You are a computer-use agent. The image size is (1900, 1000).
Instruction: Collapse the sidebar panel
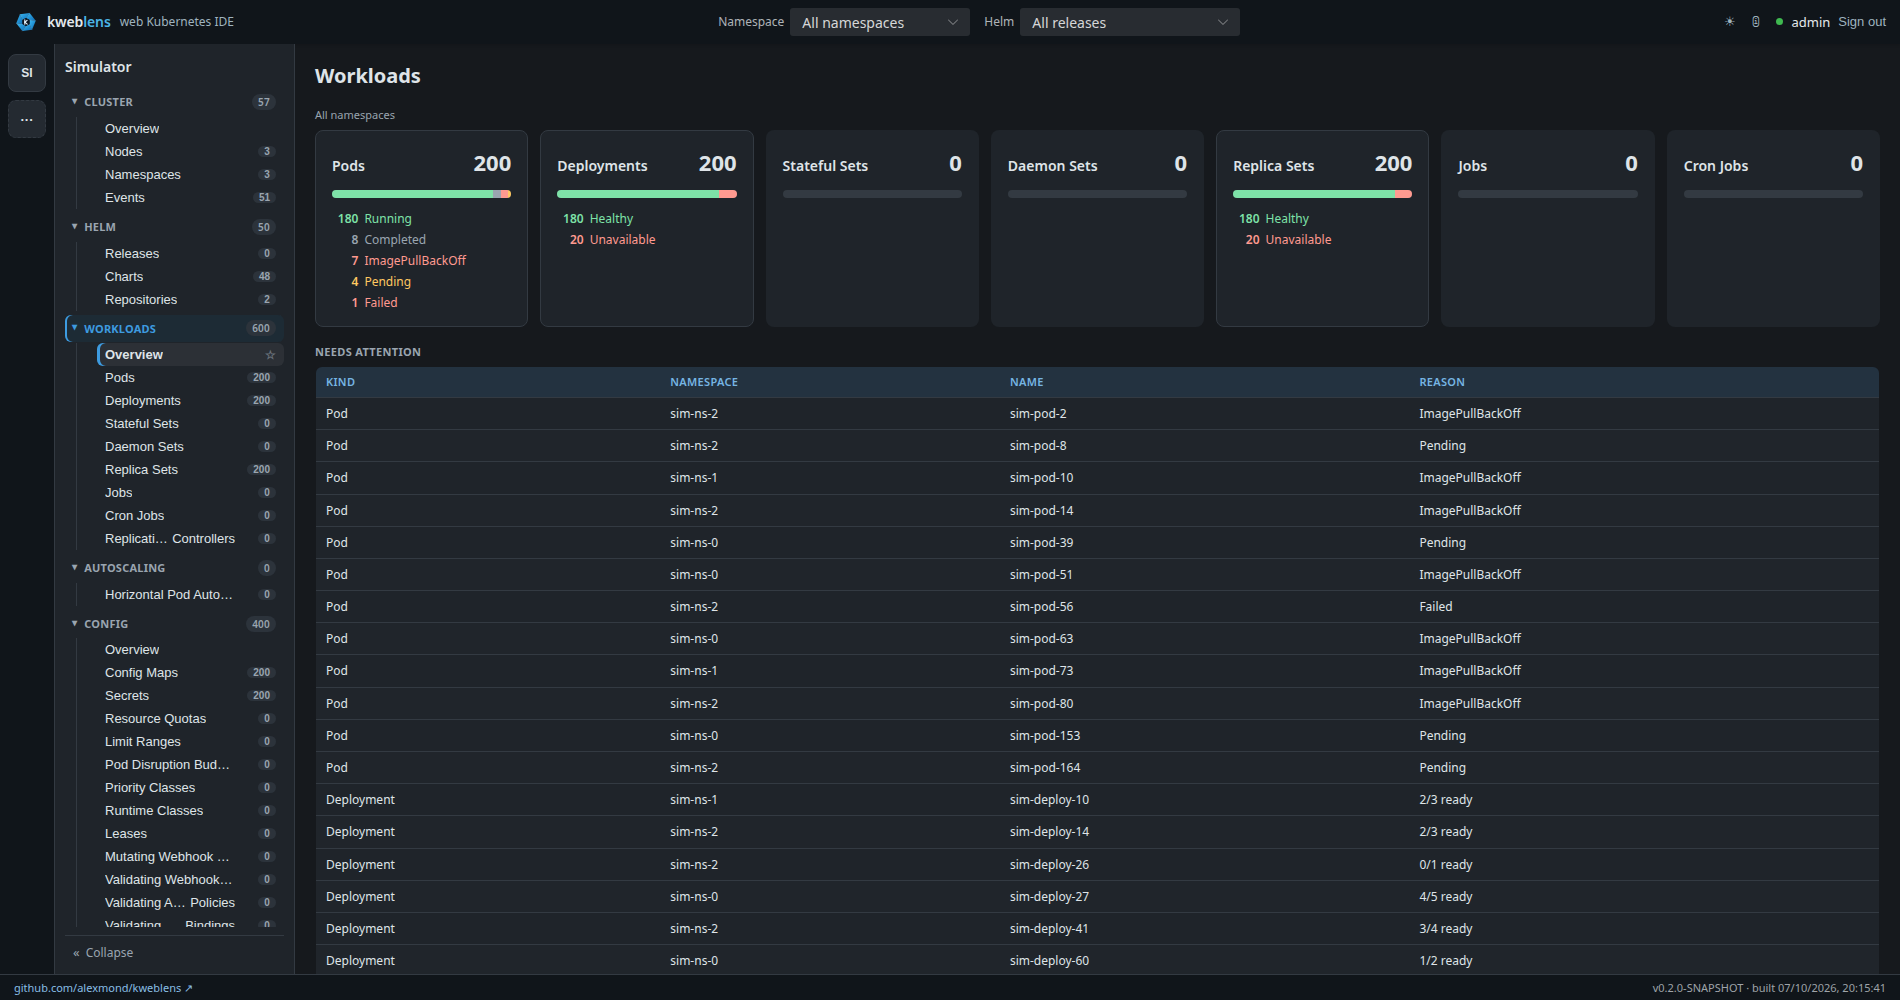coord(103,953)
